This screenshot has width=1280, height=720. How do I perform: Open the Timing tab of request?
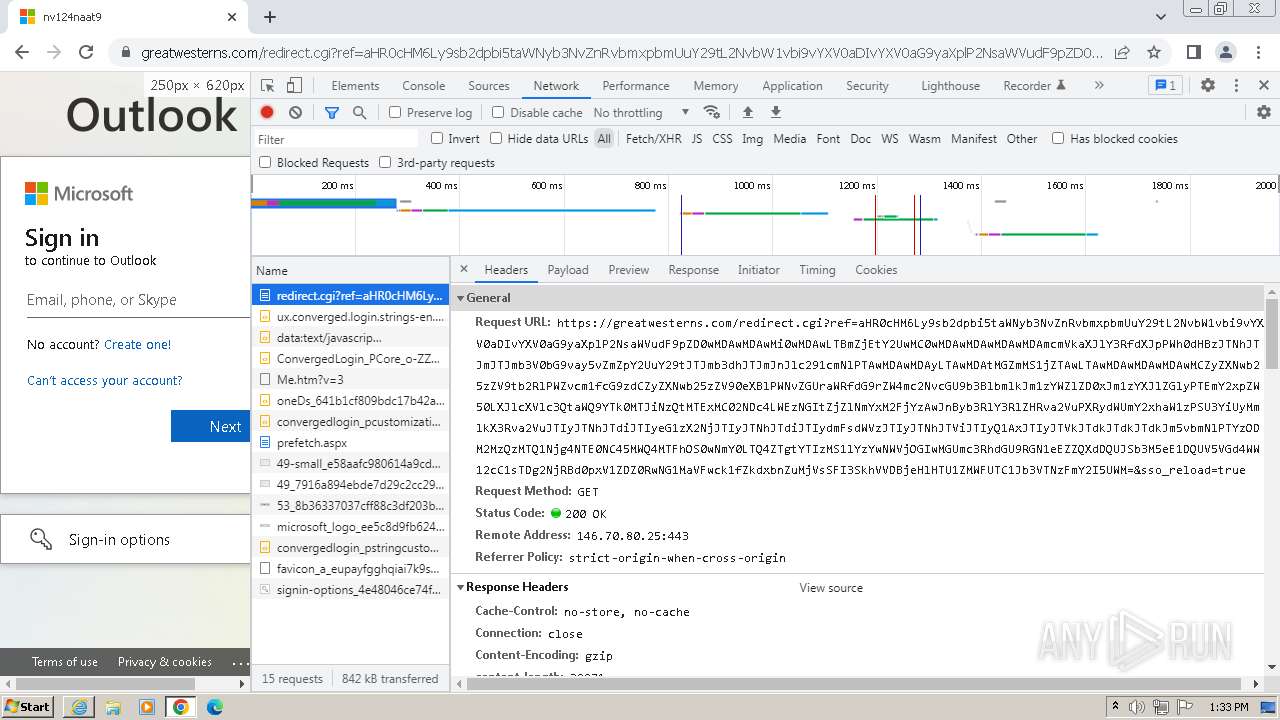817,270
